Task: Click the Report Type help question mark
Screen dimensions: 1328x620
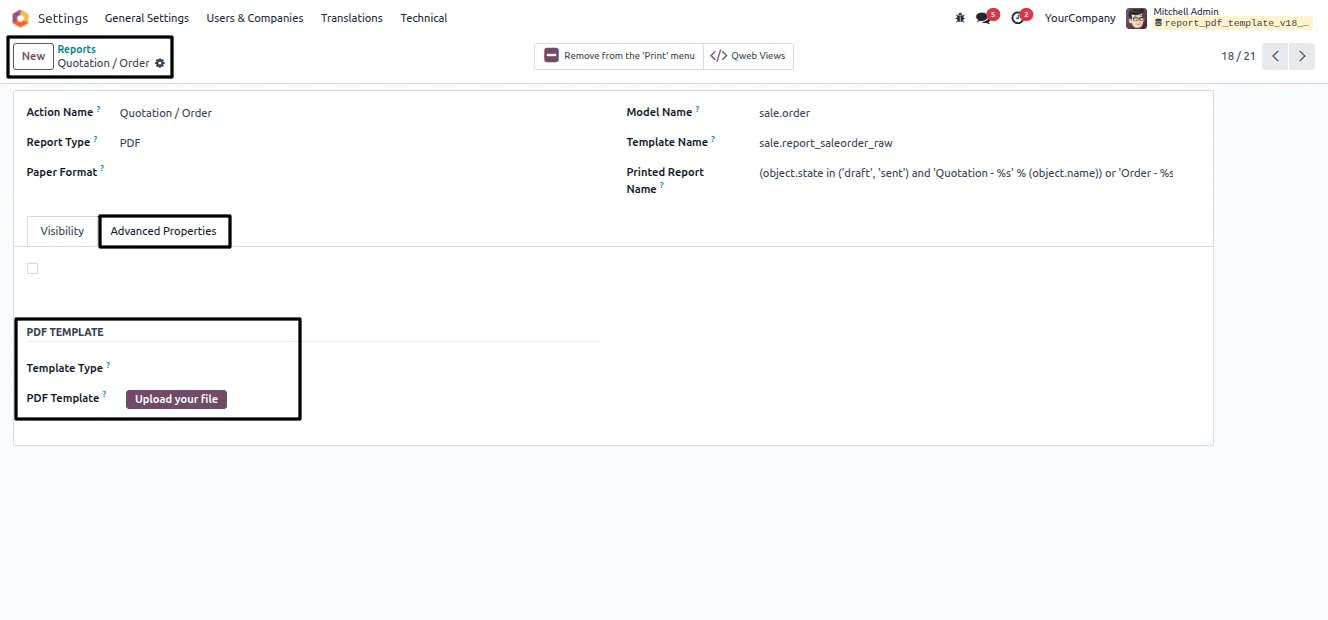Action: (x=96, y=139)
